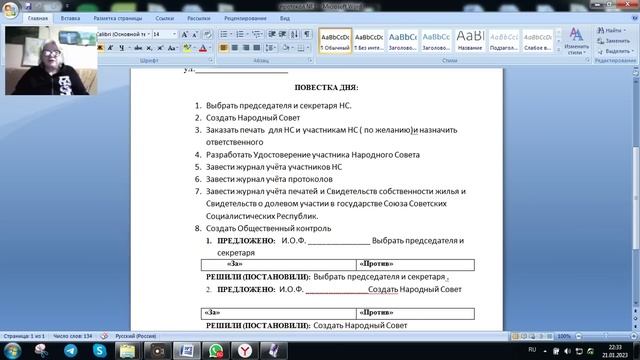This screenshot has width=640, height=360.
Task: Open the font size 14 dropdown
Action: pyautogui.click(x=174, y=34)
